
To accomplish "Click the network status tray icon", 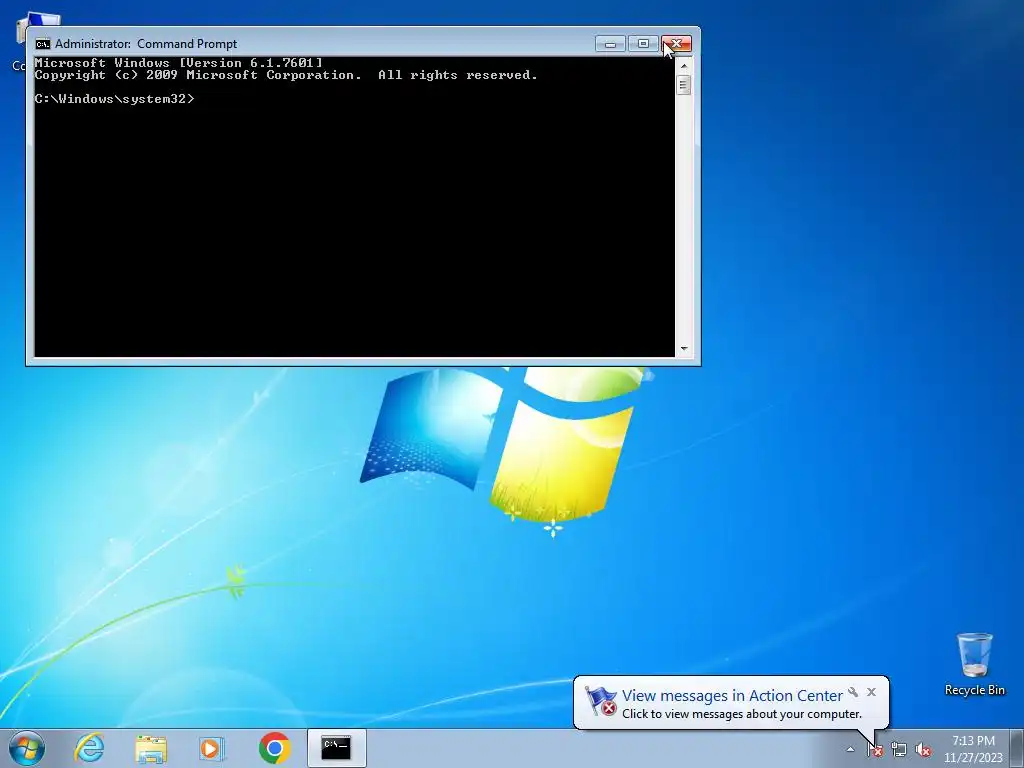I will [899, 750].
